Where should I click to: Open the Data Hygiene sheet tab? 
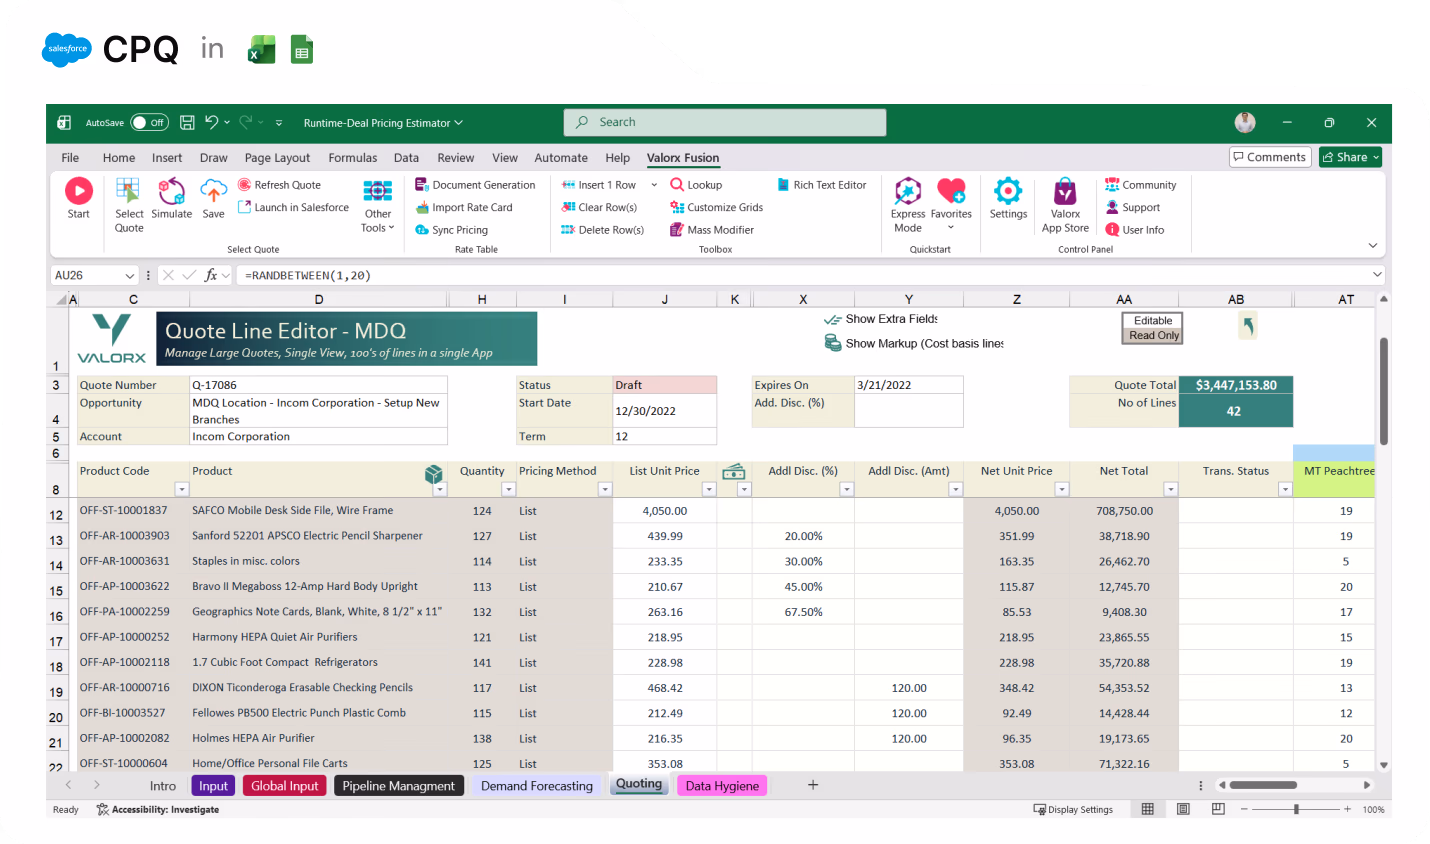coord(722,785)
